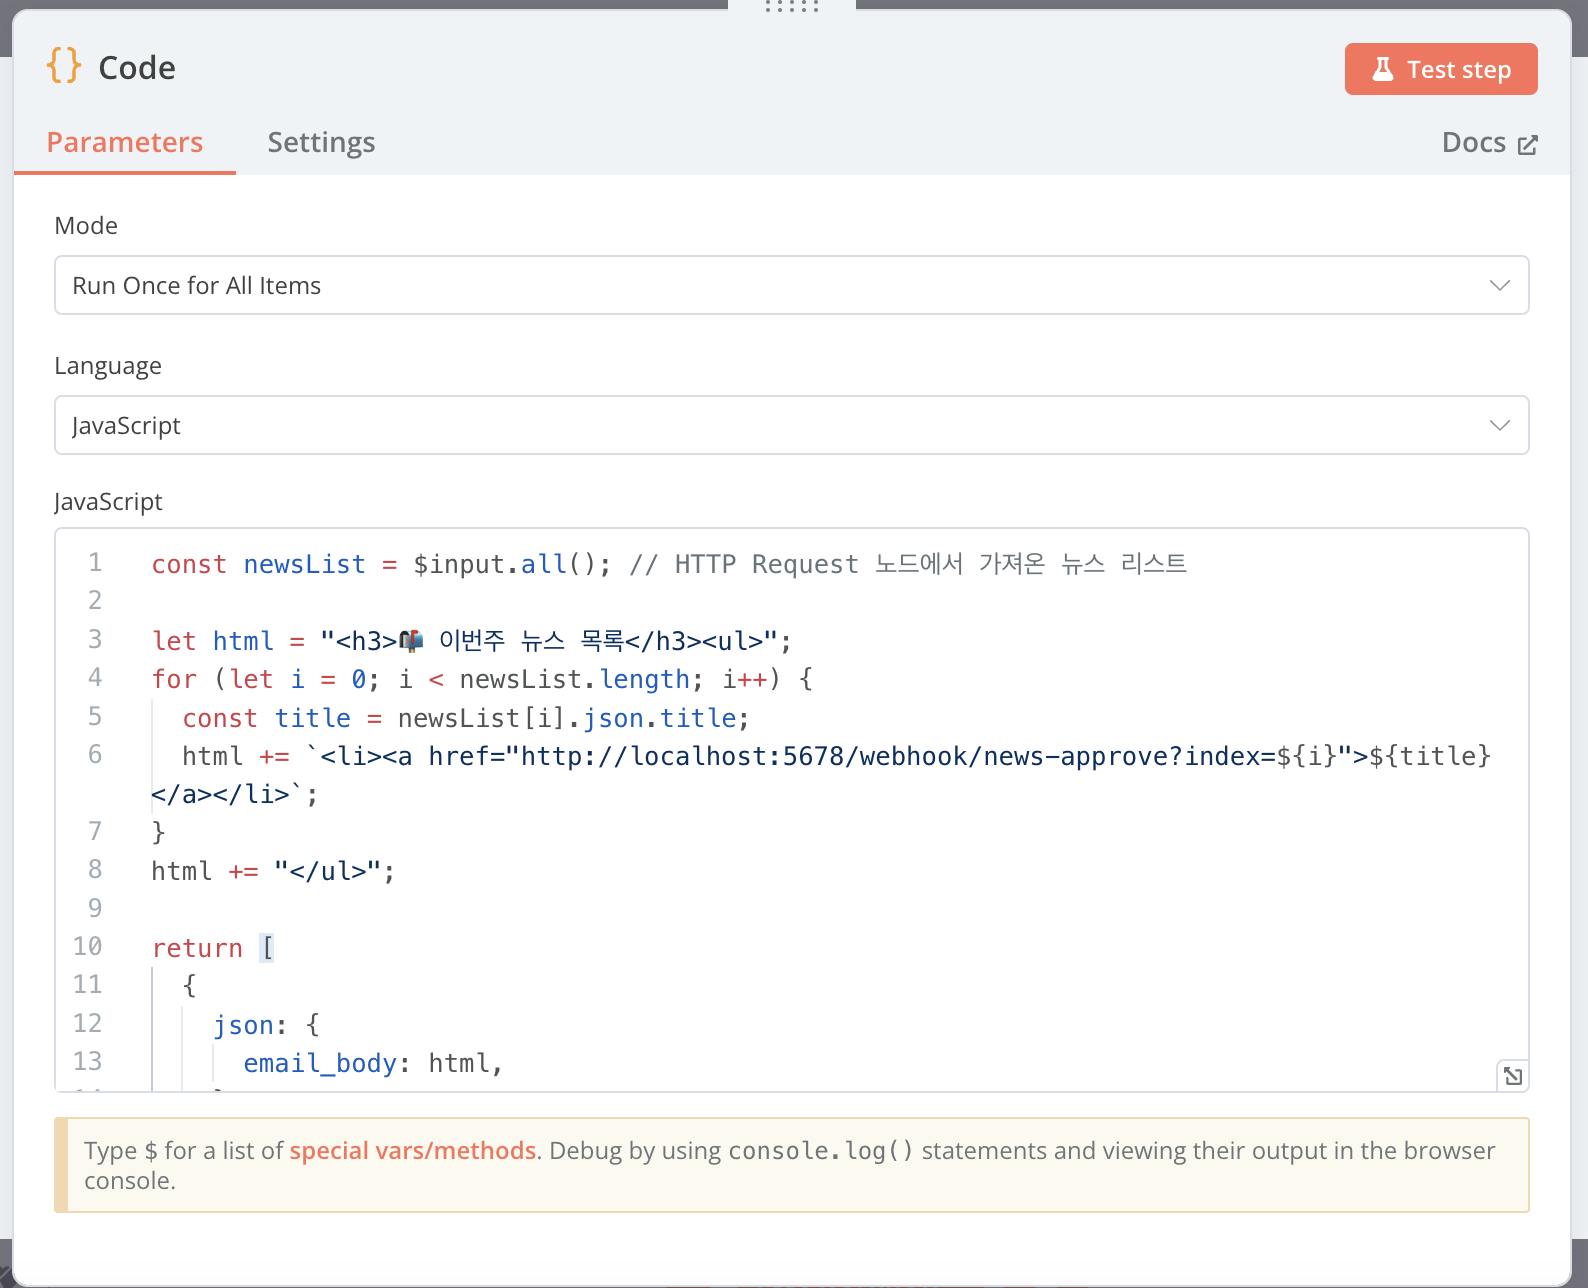Click the expand code editor icon

[x=1512, y=1076]
